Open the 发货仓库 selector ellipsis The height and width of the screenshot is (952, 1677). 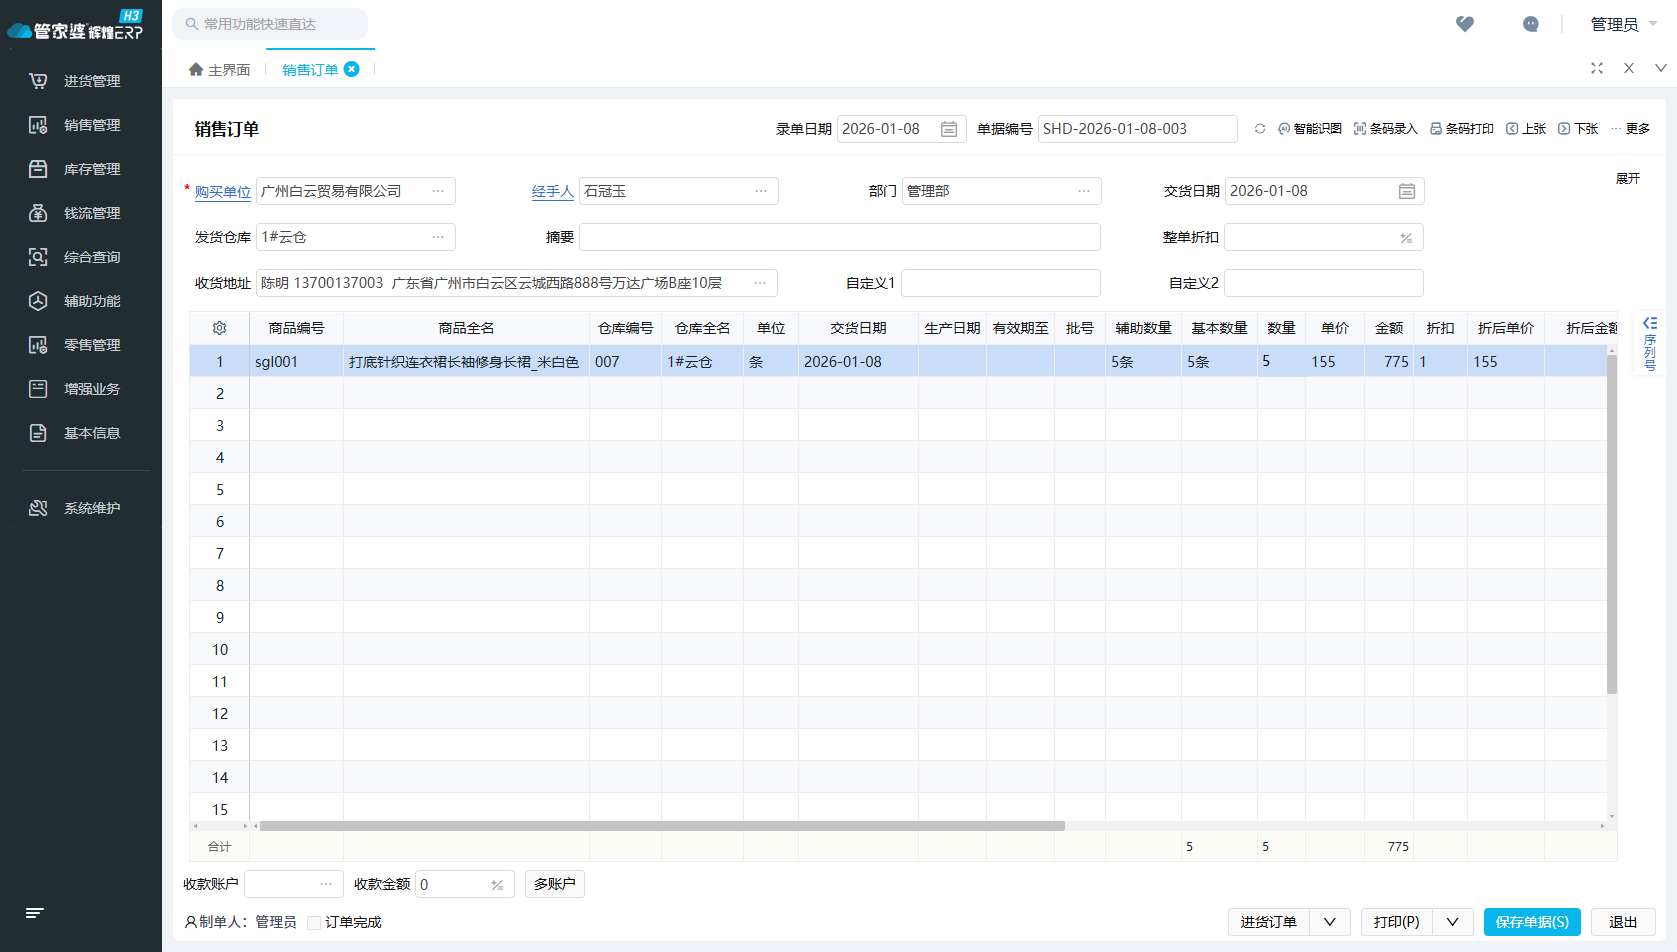[438, 237]
